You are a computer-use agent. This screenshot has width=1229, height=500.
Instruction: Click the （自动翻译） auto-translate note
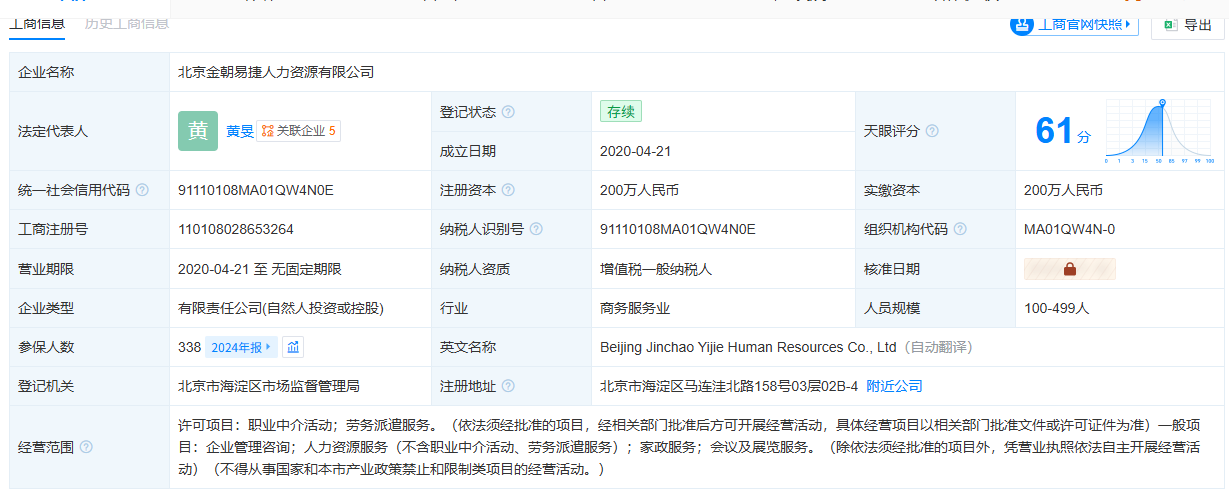[936, 347]
